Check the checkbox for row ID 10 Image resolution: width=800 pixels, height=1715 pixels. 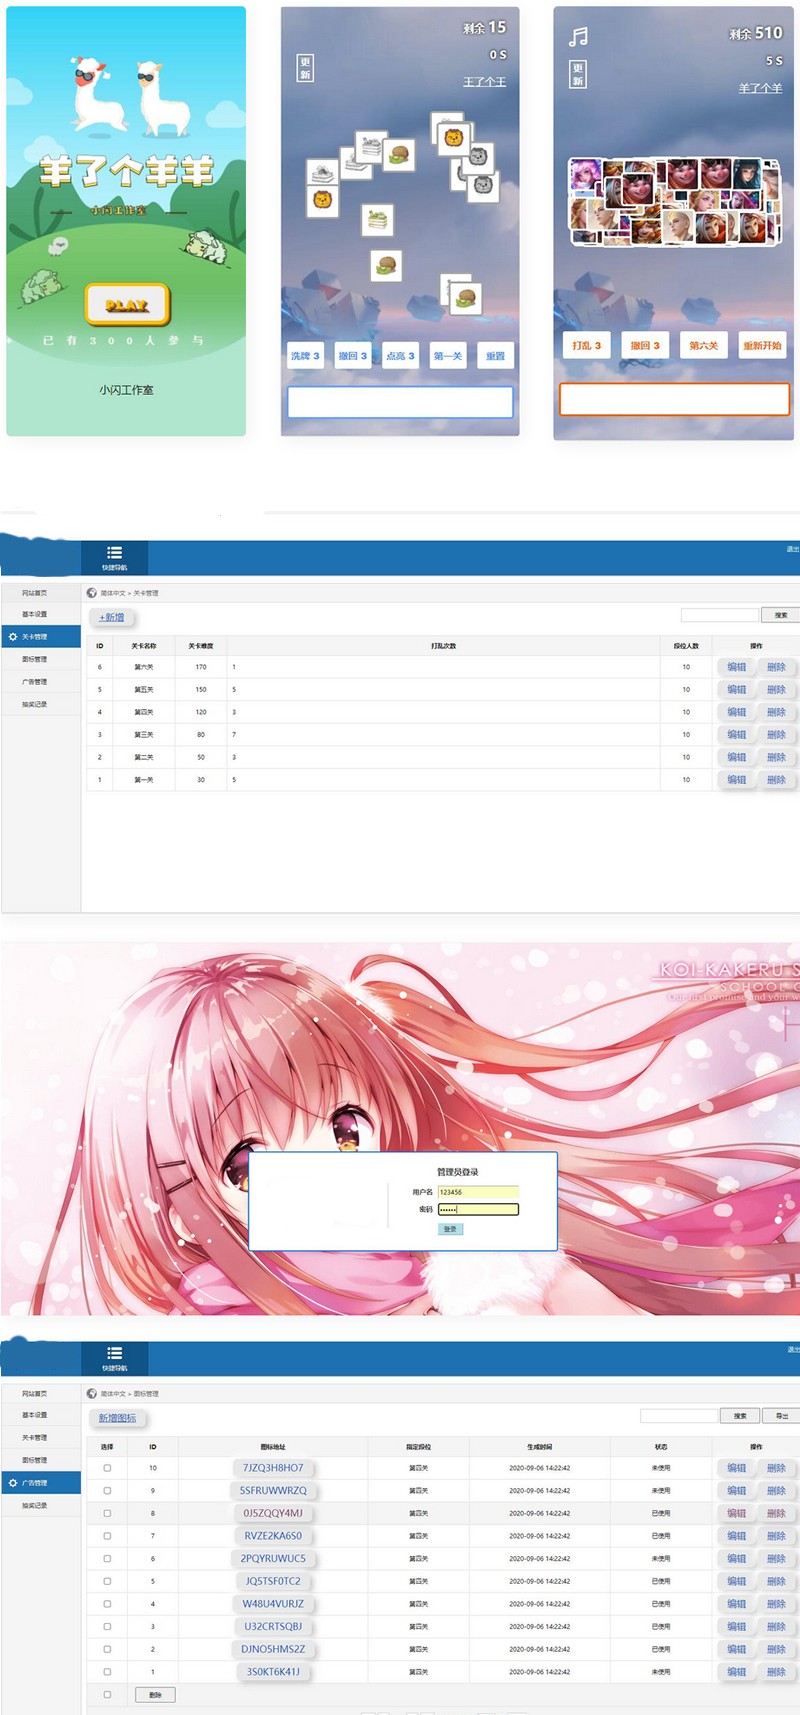click(x=107, y=1468)
